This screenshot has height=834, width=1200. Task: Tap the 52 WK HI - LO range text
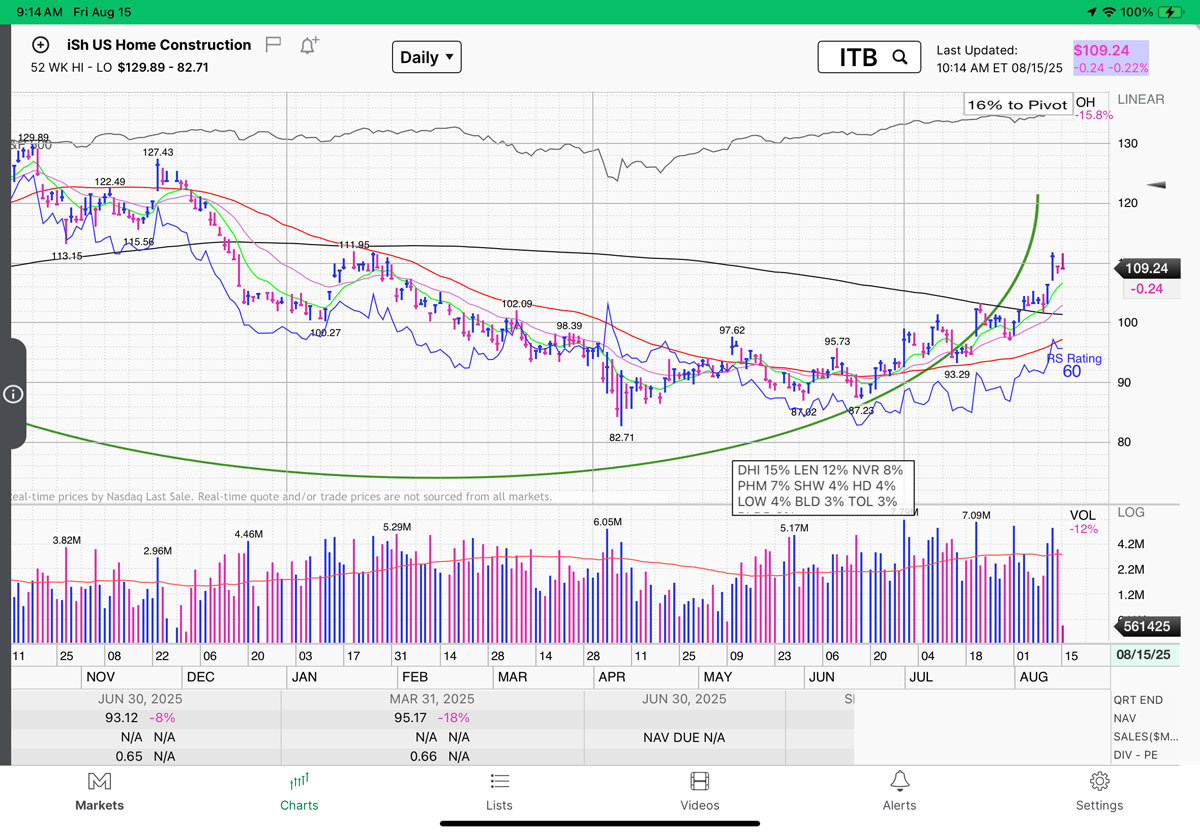click(x=121, y=67)
